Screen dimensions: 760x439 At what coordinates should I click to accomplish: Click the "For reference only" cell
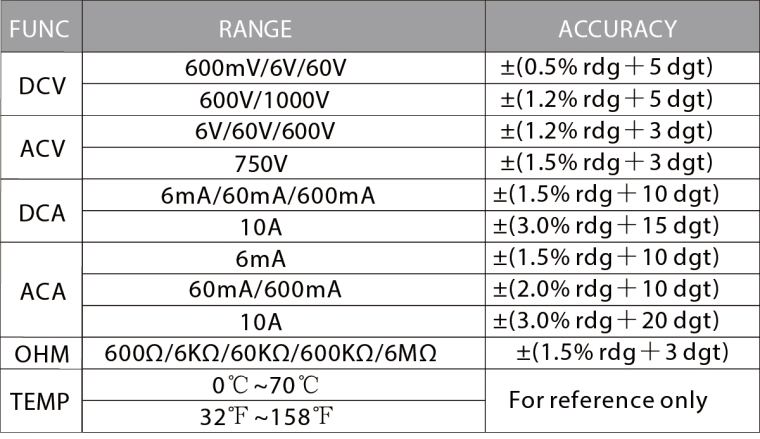(x=608, y=401)
